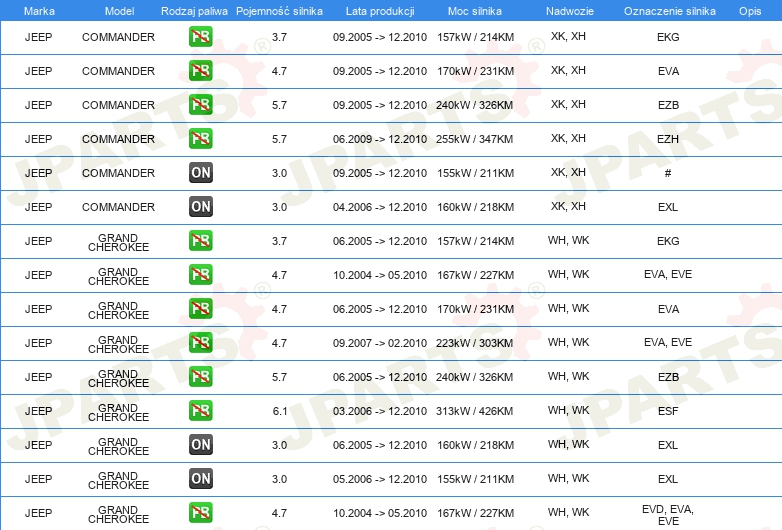The image size is (782, 530).
Task: Click JEEP brand in the Commander EKG row
Action: coord(38,37)
